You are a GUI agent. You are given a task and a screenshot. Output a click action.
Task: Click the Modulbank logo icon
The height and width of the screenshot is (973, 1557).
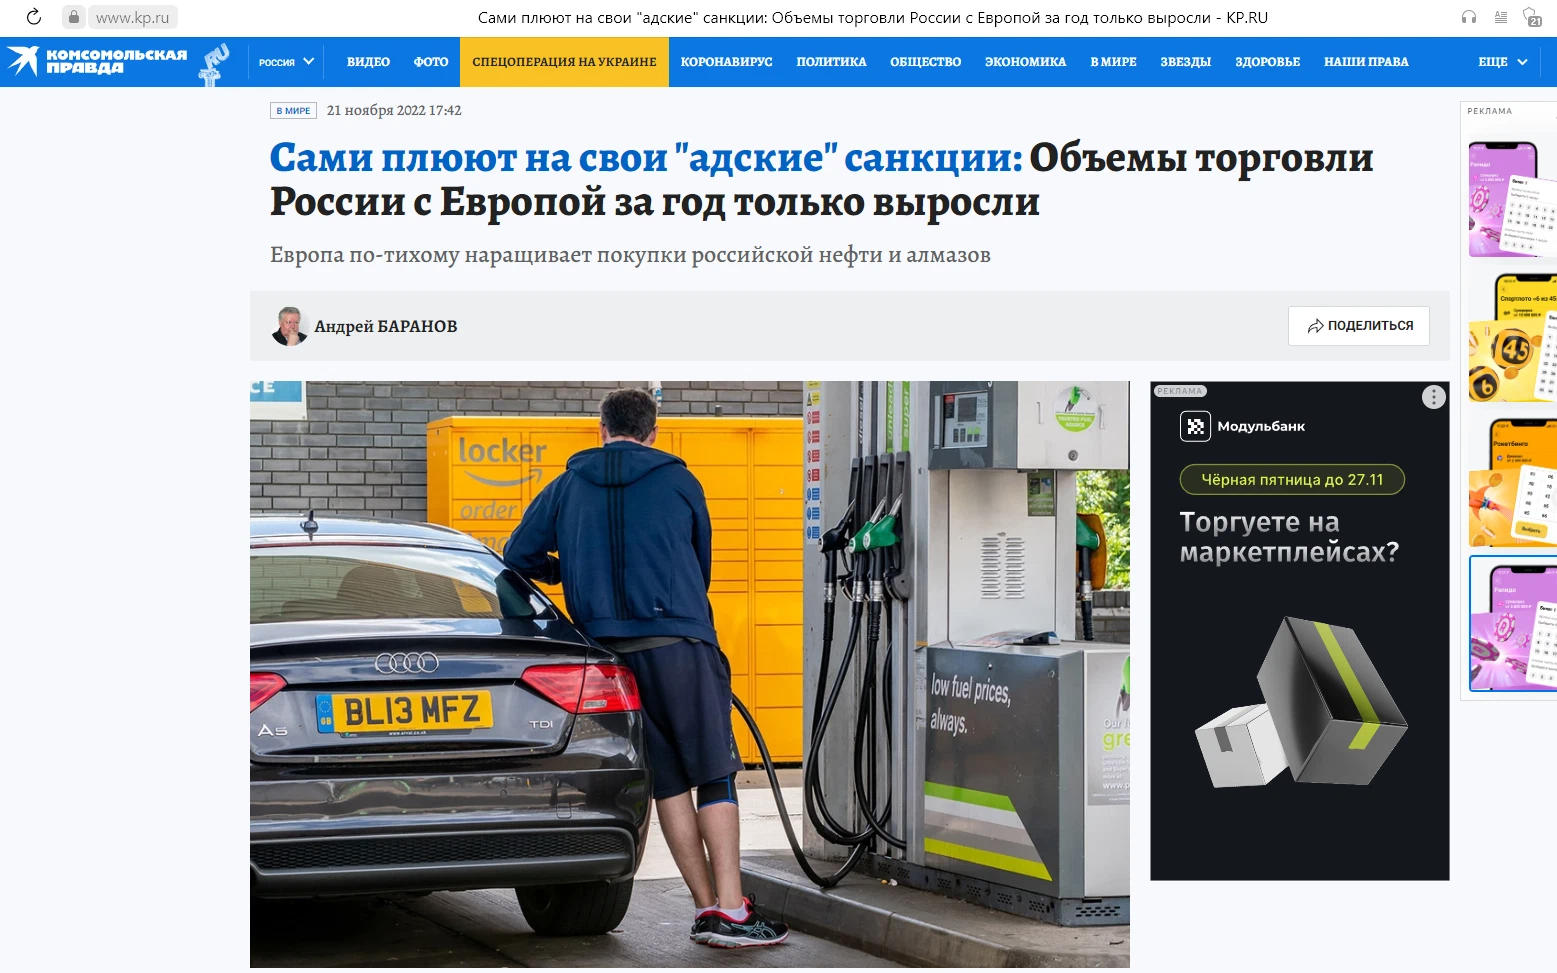pos(1195,426)
